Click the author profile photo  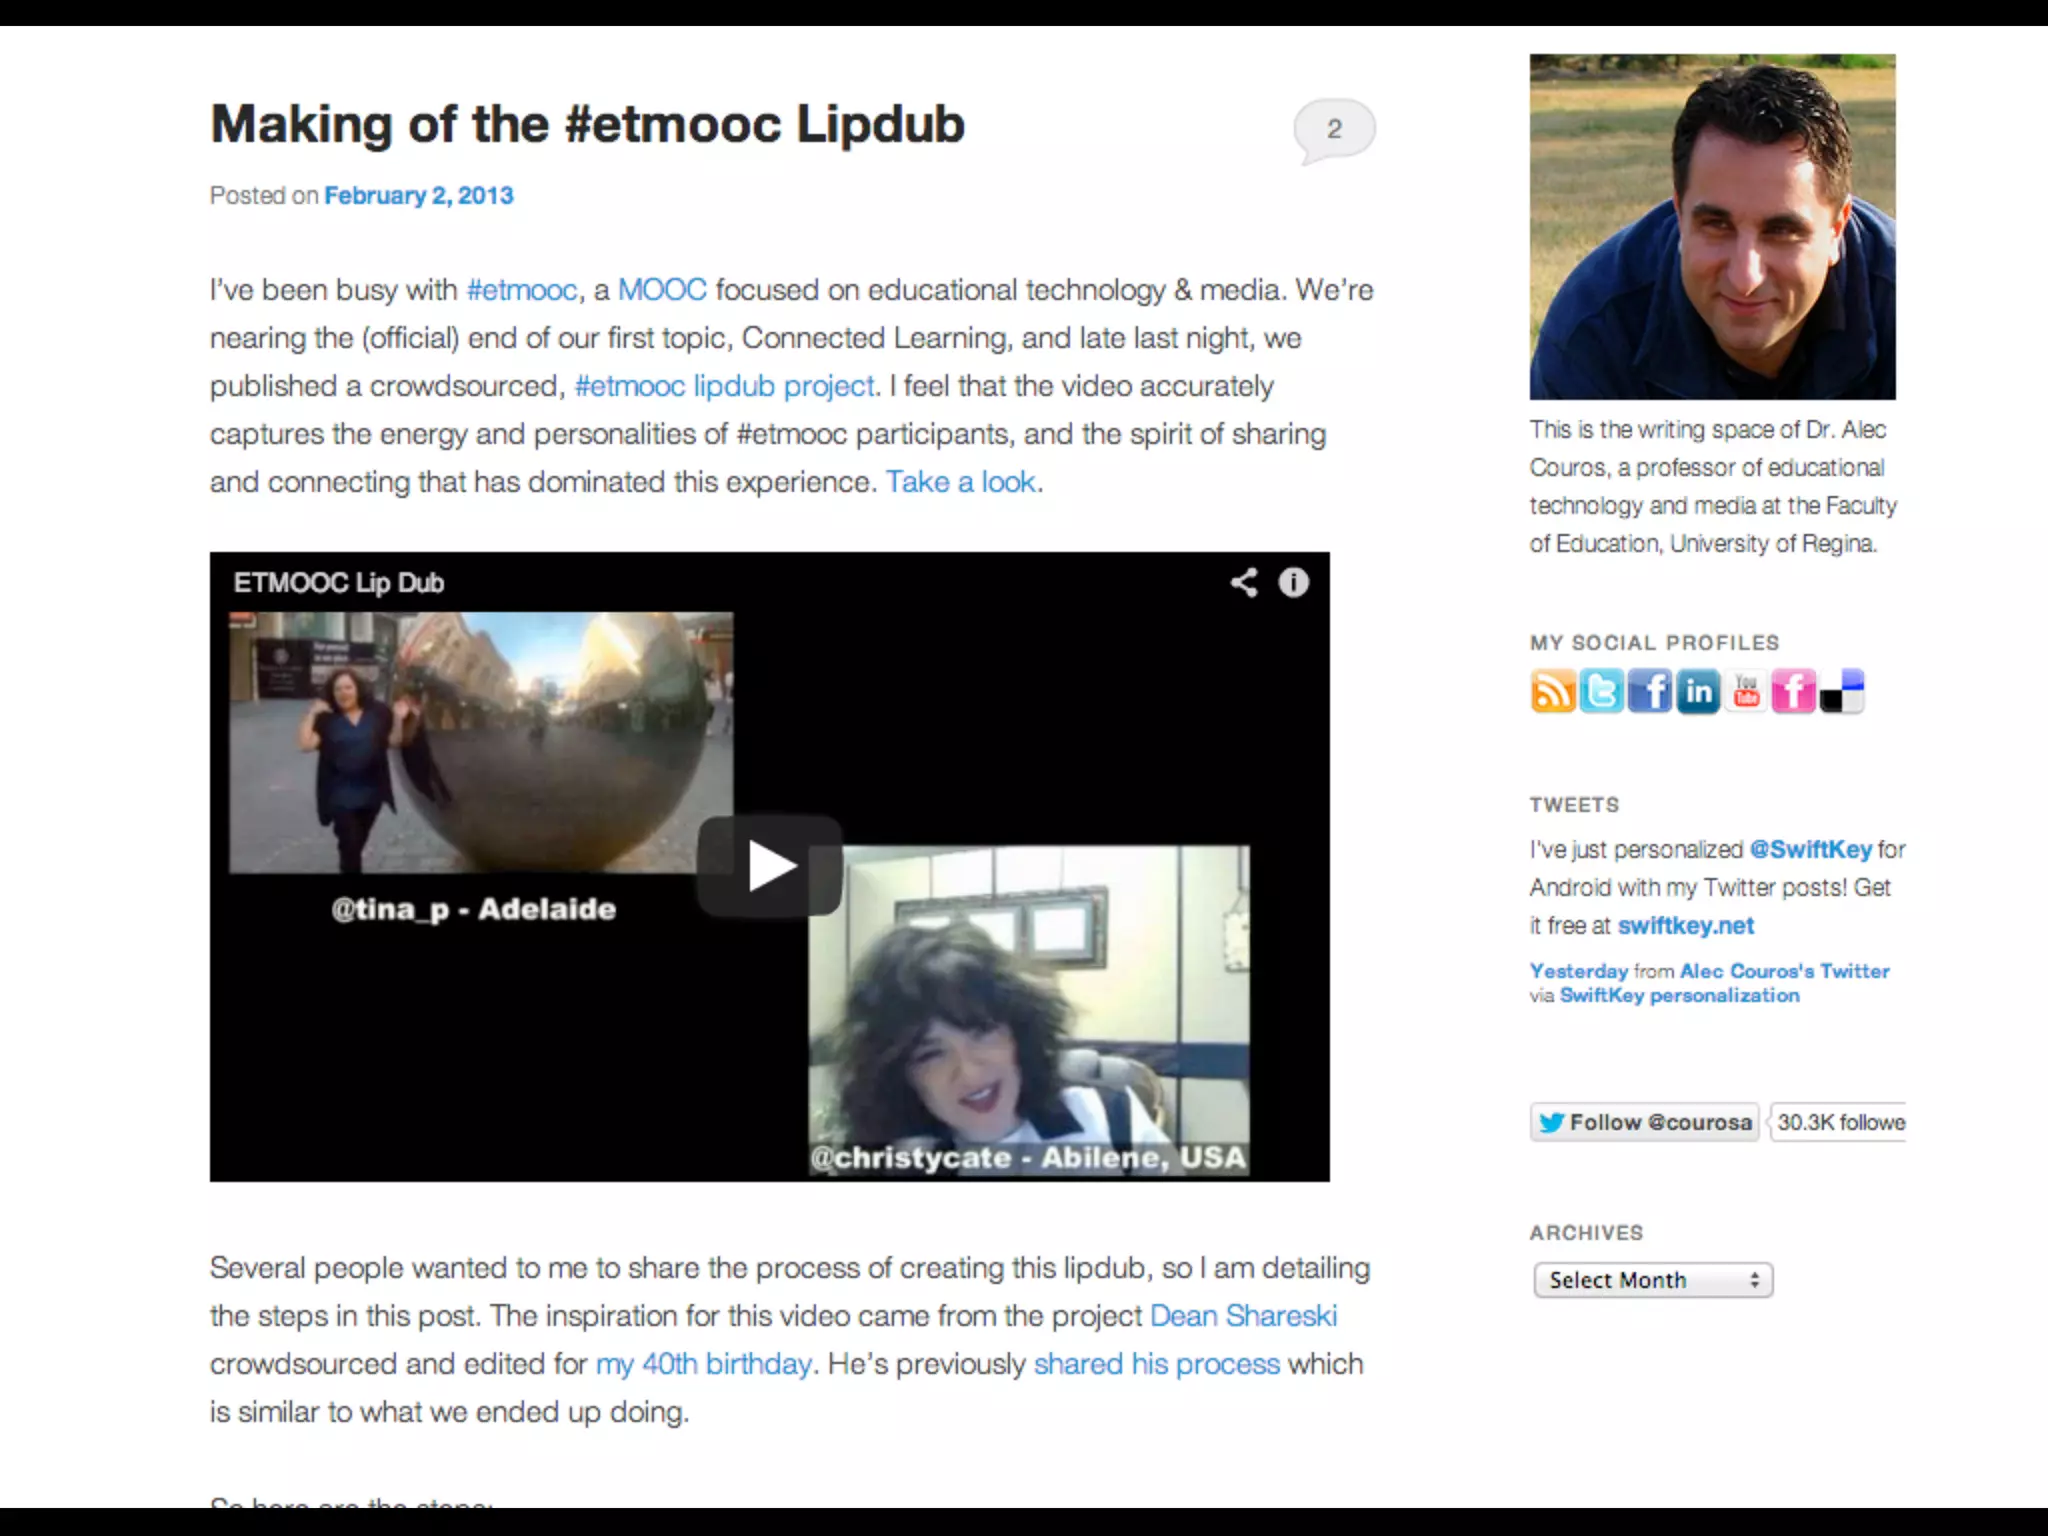pos(1712,227)
